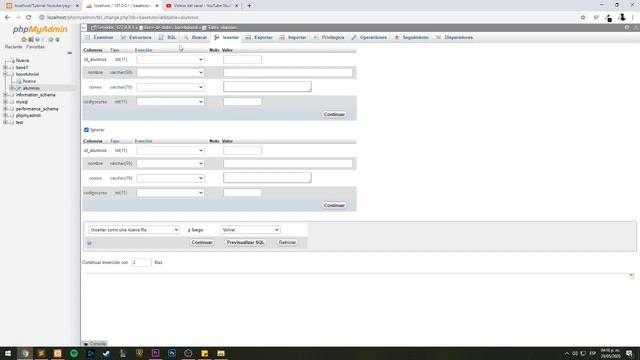The height and width of the screenshot is (360, 640).
Task: Open Recente link in sidebar
Action: tap(13, 47)
